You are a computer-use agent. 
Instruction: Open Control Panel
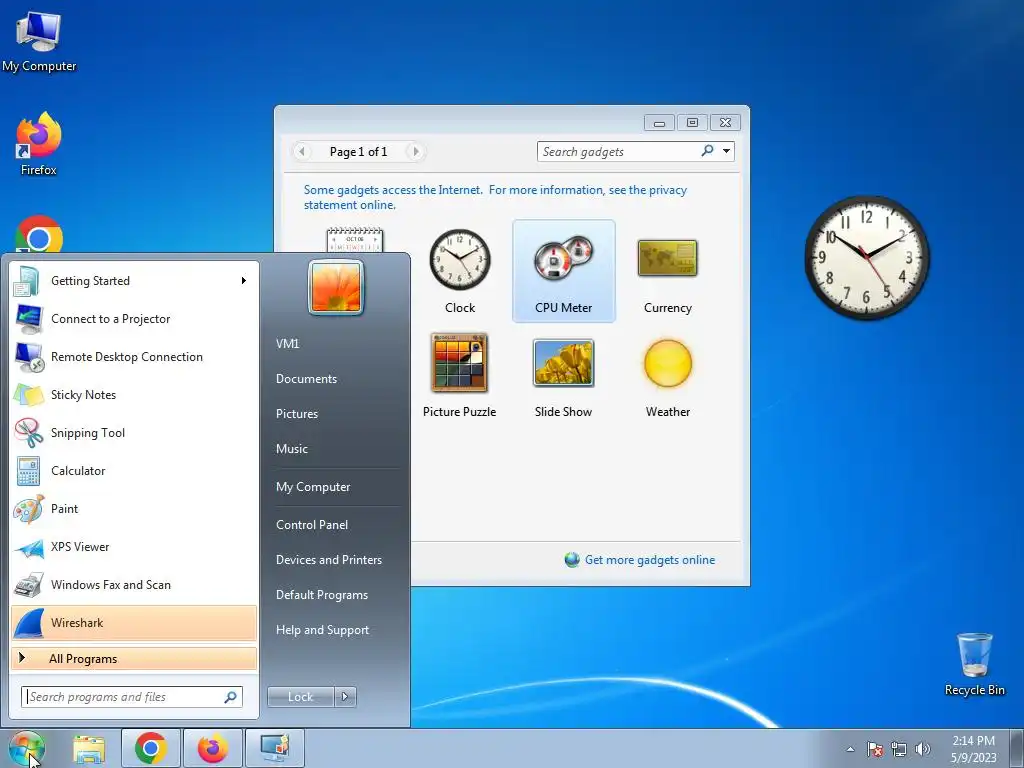pyautogui.click(x=312, y=525)
